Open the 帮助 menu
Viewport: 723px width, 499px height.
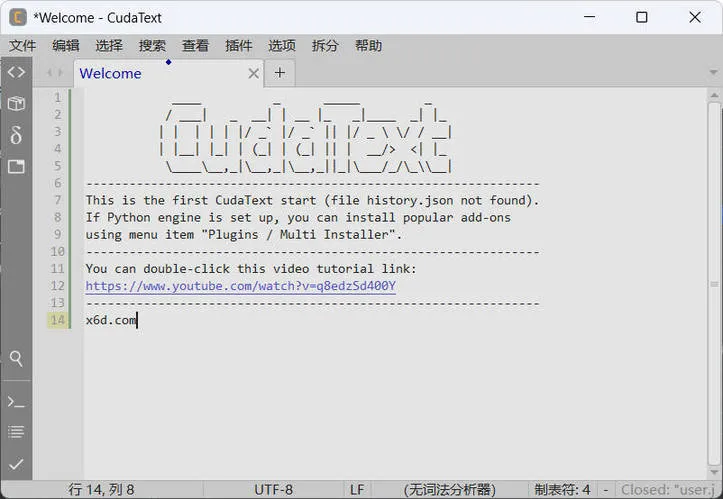coord(368,46)
